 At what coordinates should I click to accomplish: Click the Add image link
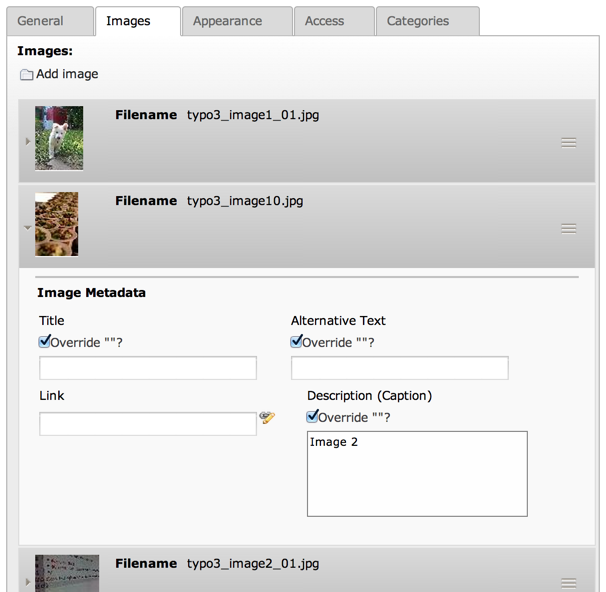tap(67, 74)
